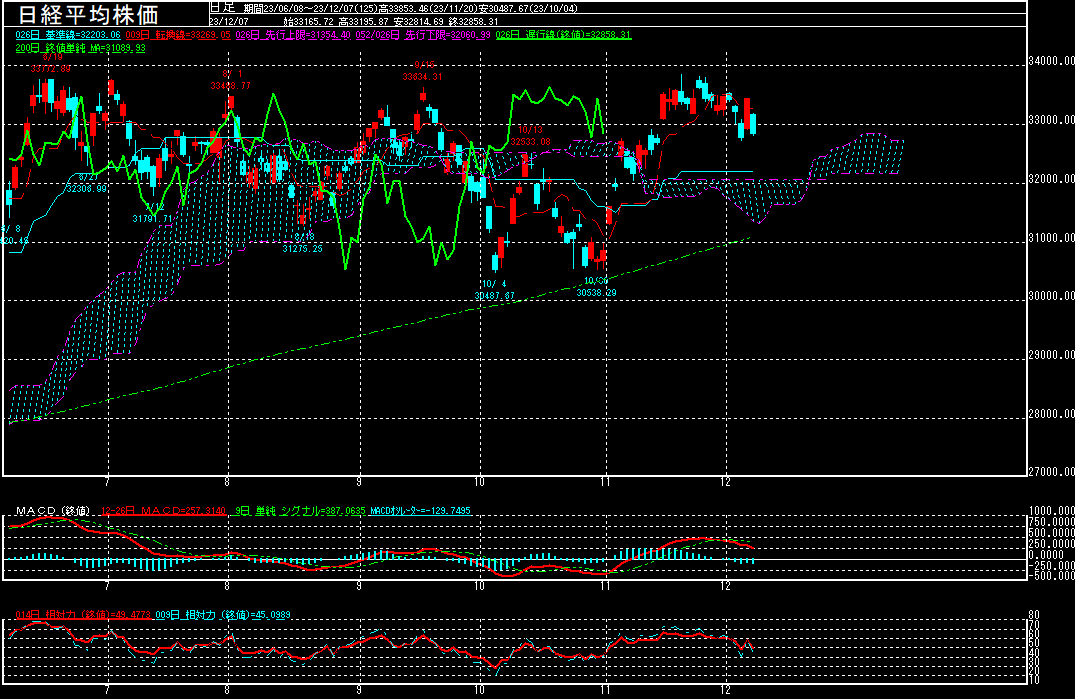Click the MACD (終値) panel title
Screen dimensions: 1076x699
coord(53,511)
